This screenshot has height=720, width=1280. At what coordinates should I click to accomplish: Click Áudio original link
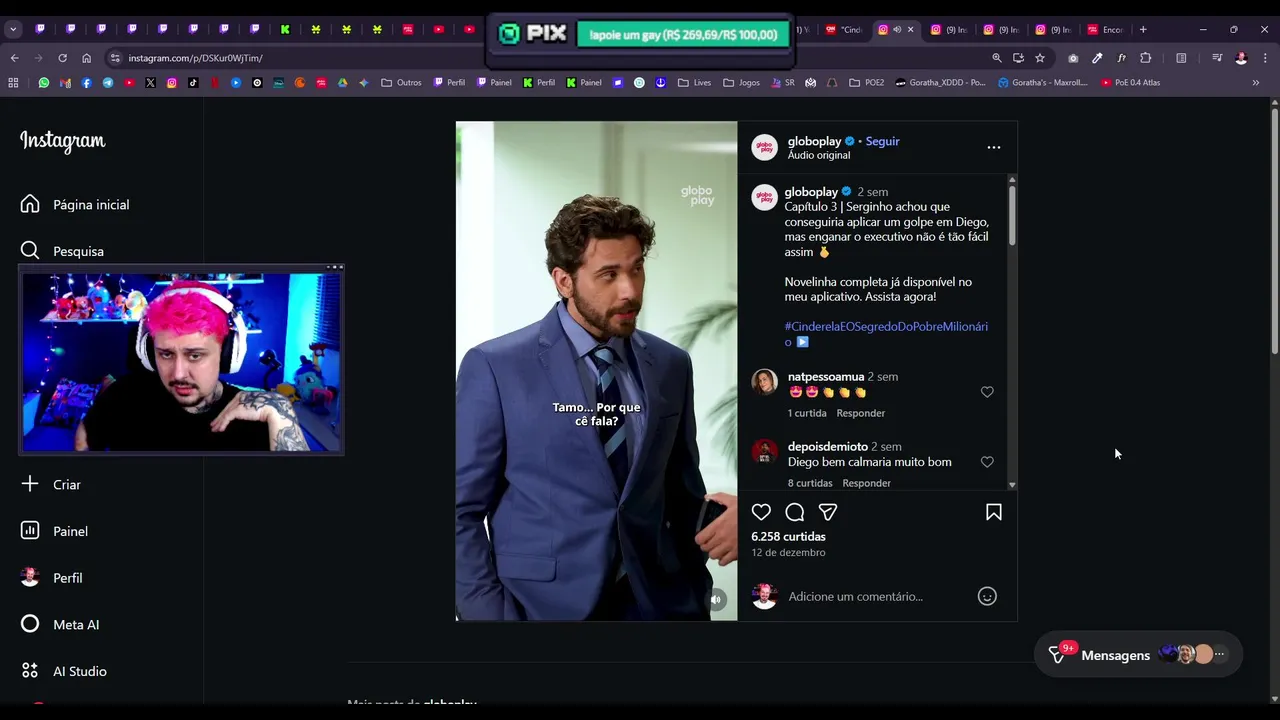(x=819, y=155)
